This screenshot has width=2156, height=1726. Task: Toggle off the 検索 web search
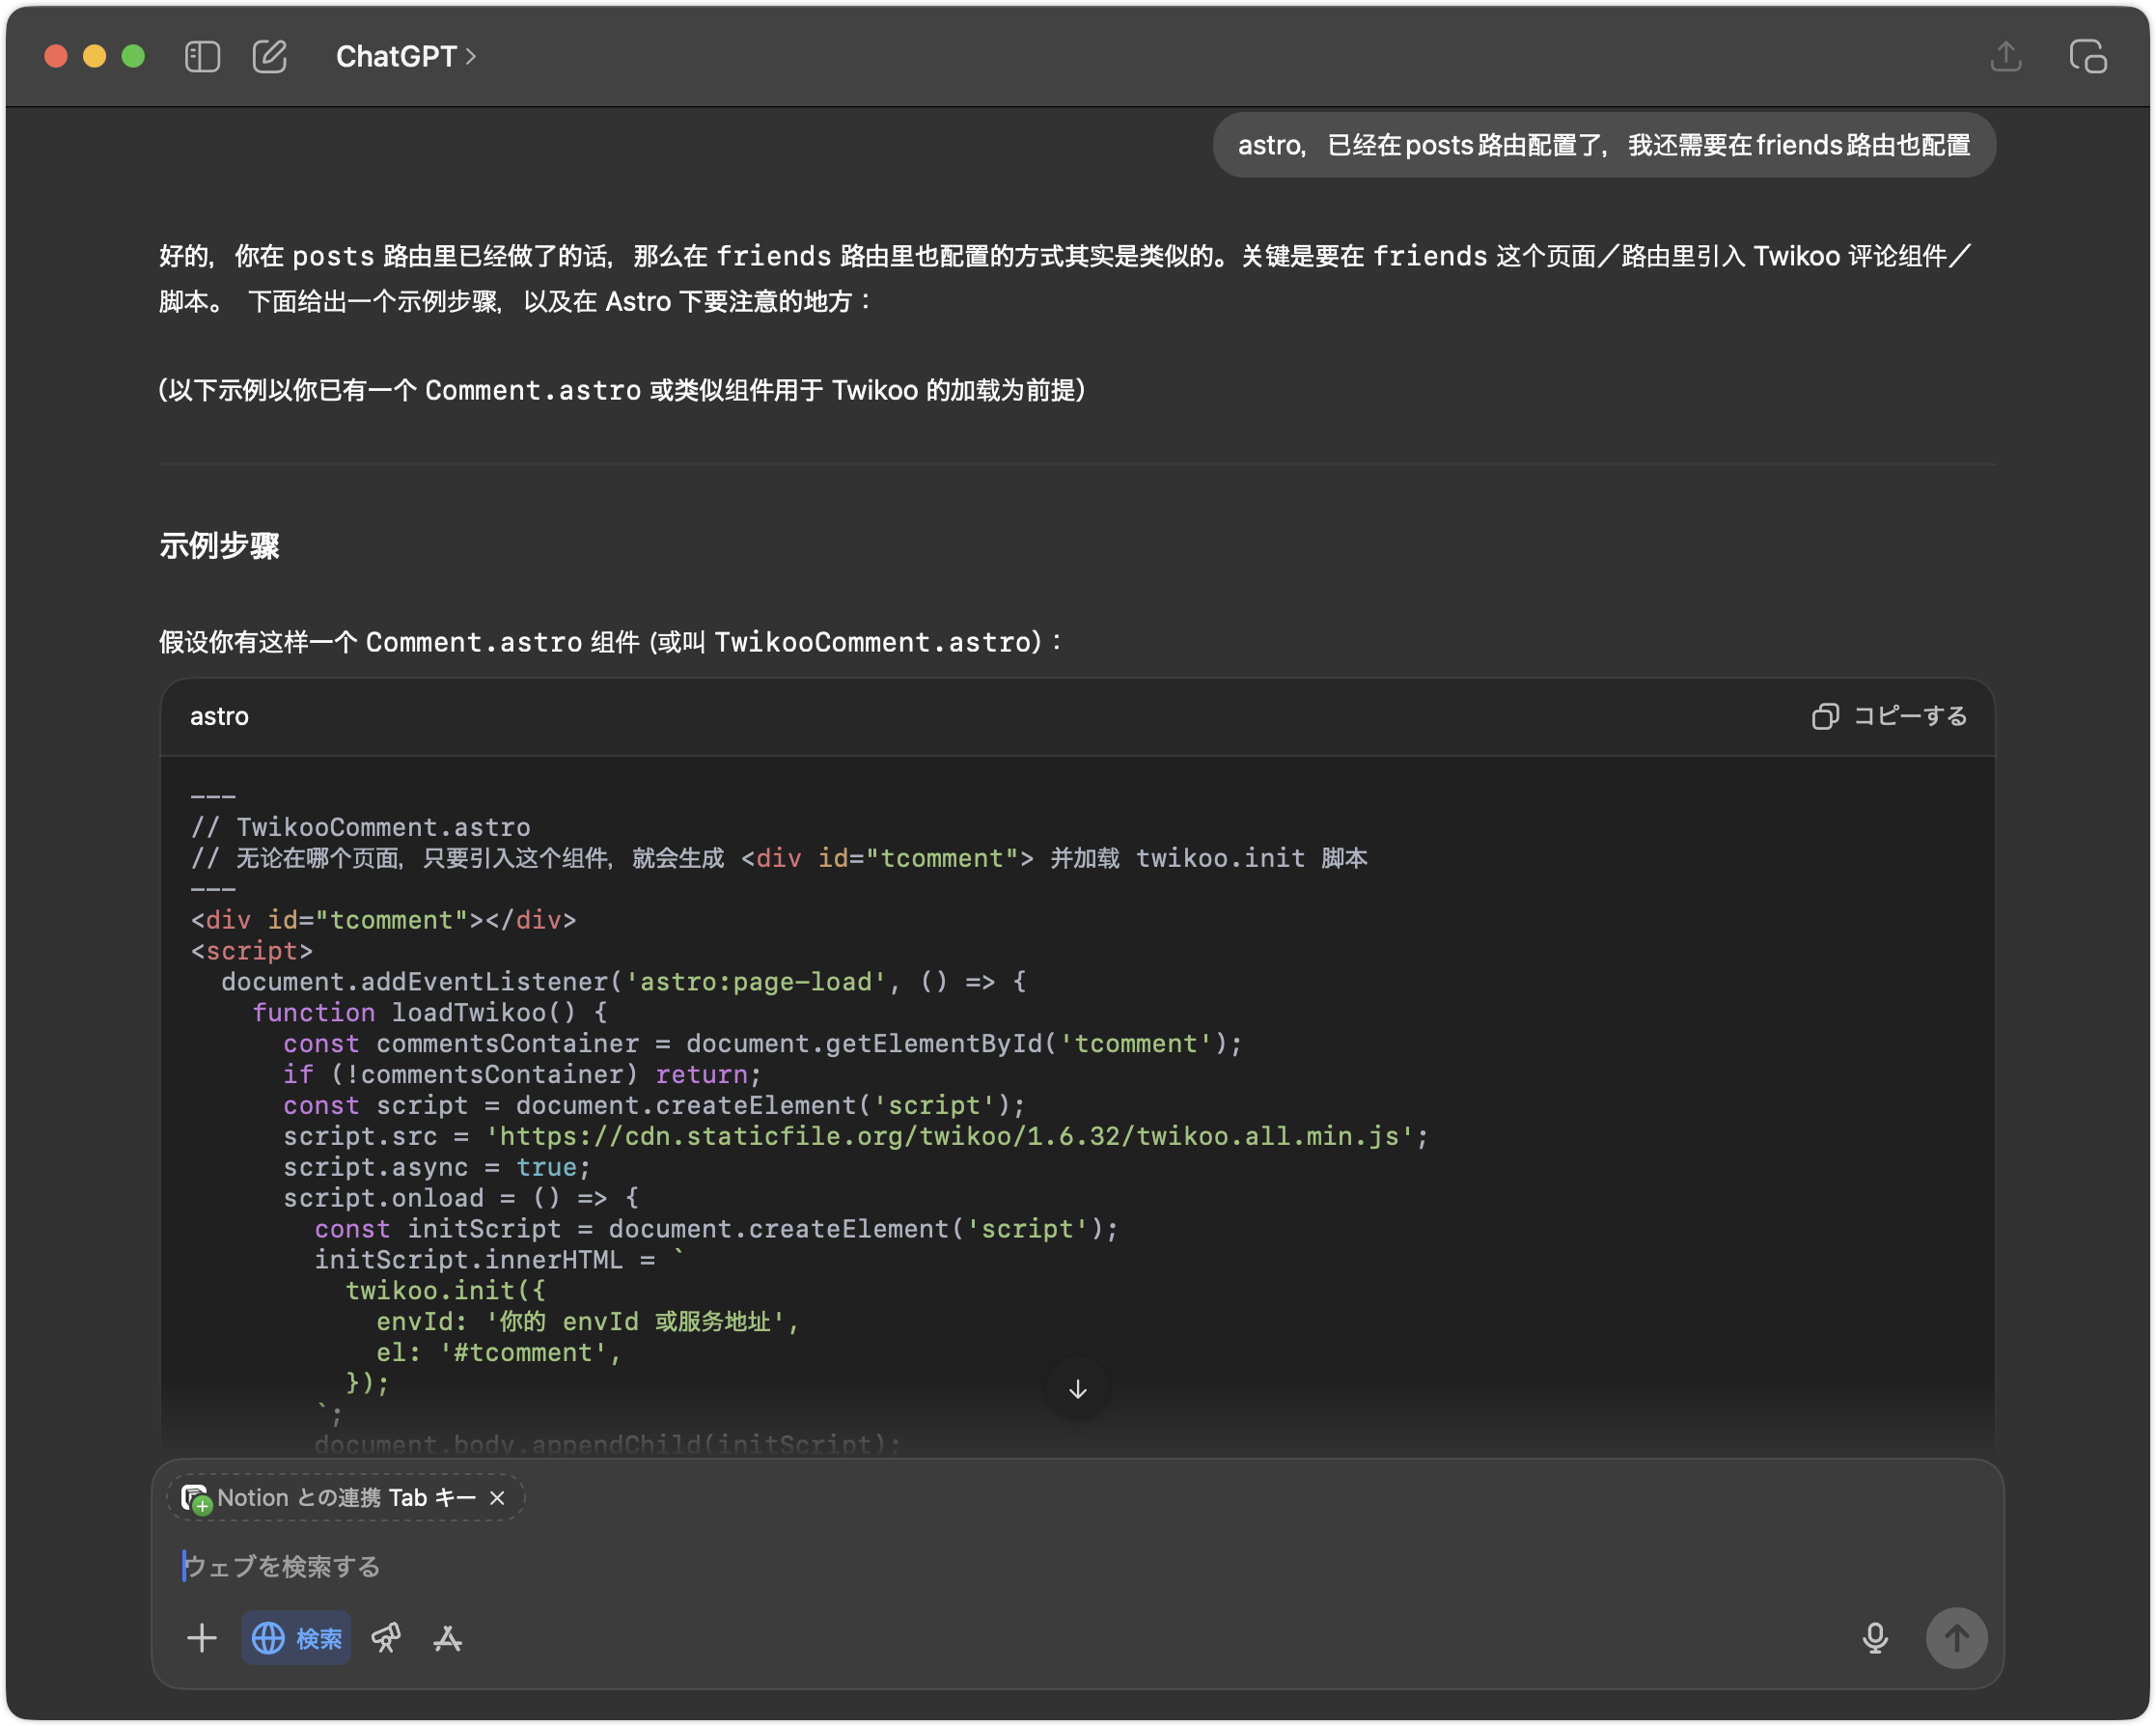pos(296,1637)
